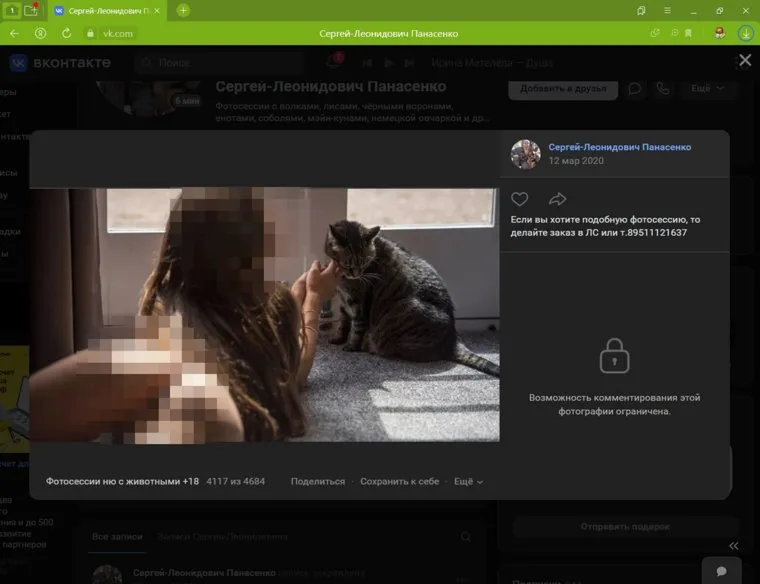Open the Фотосессии ню с животными album

click(122, 481)
